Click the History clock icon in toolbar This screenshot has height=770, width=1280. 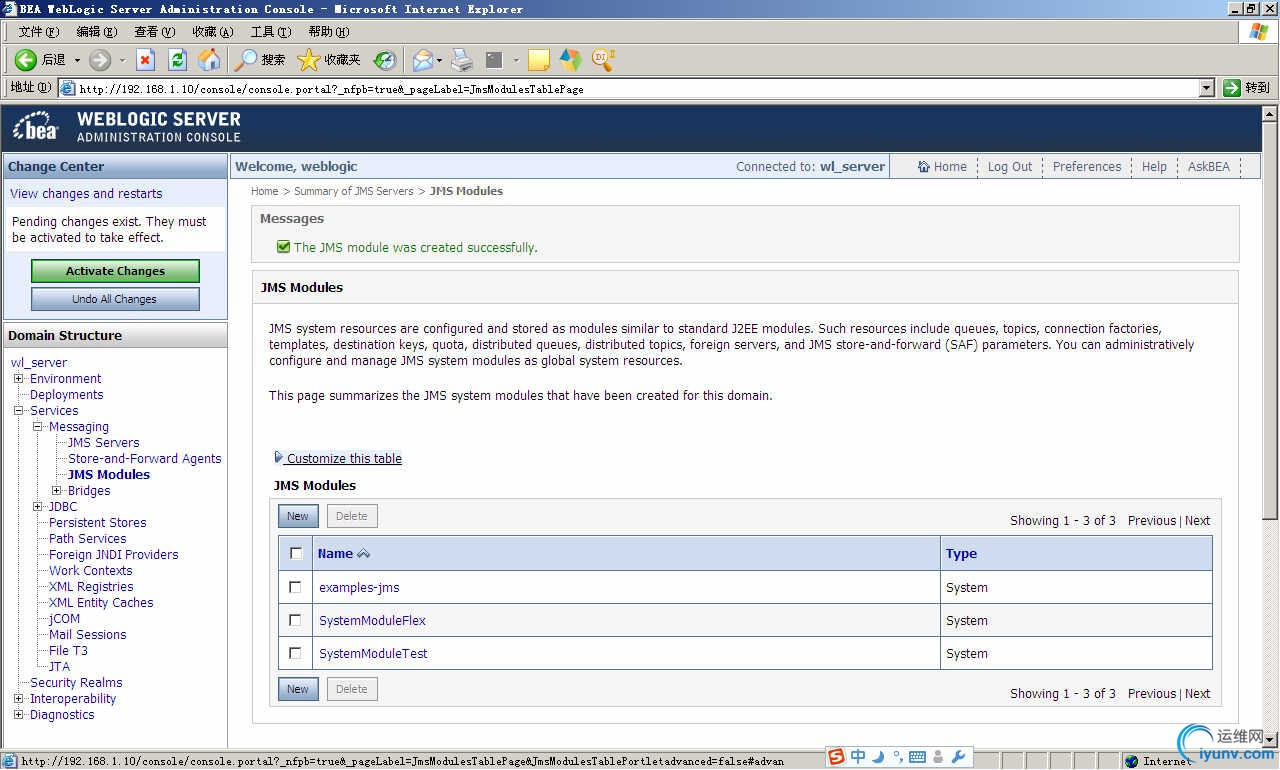(385, 60)
